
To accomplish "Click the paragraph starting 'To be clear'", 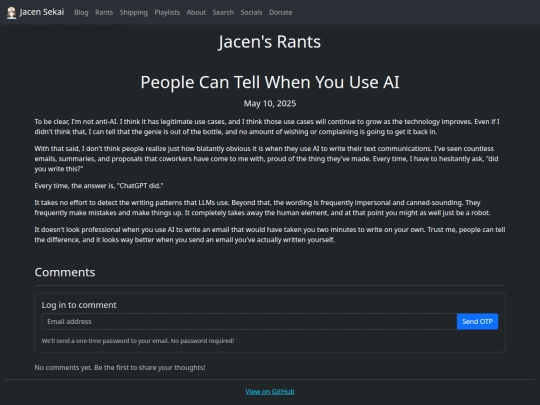I will [x=267, y=127].
